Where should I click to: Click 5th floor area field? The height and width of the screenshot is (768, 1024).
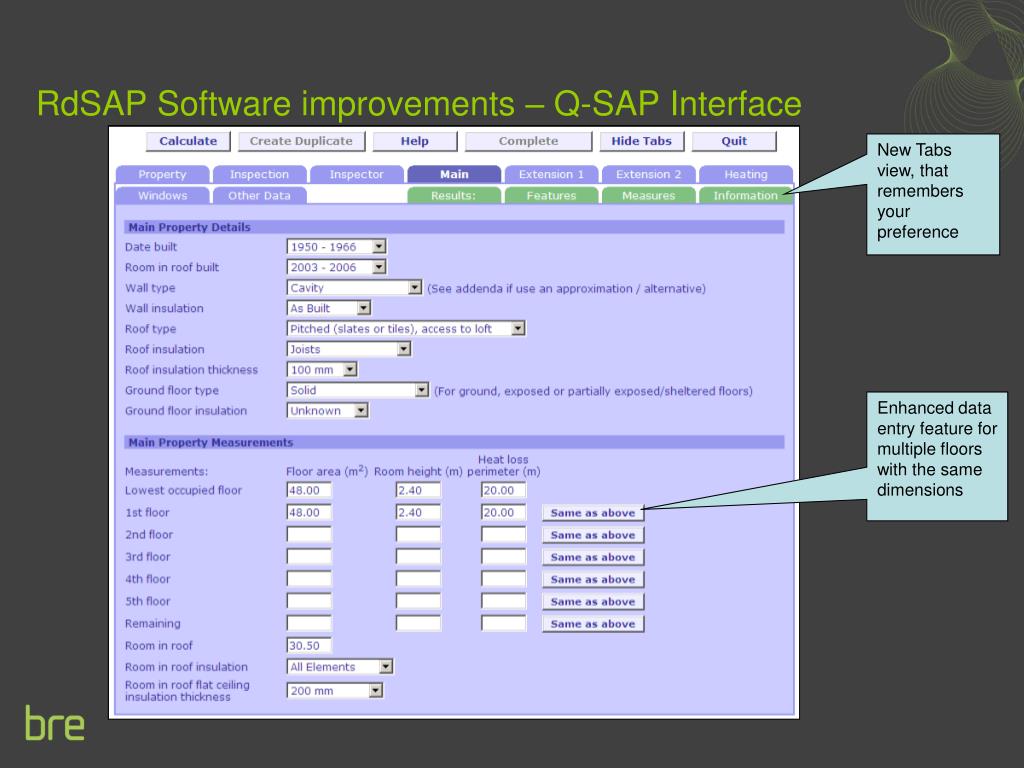tap(309, 601)
